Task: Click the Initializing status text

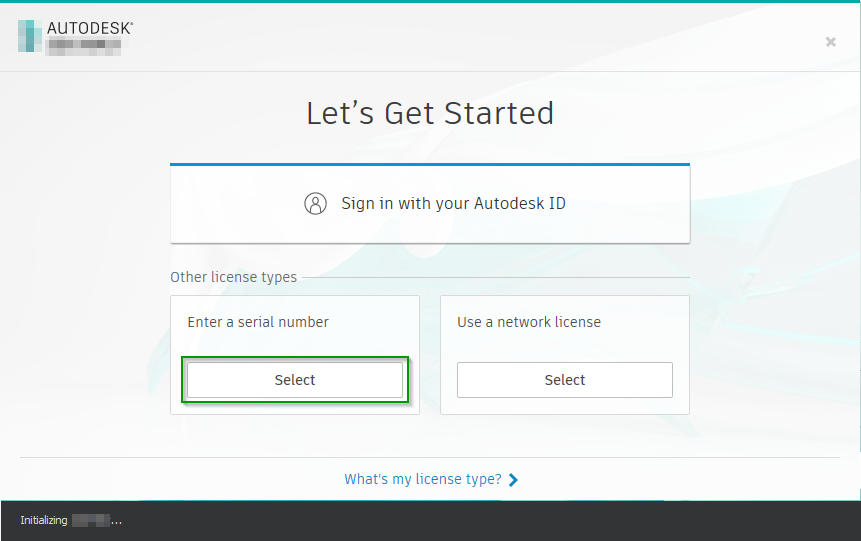Action: point(44,520)
